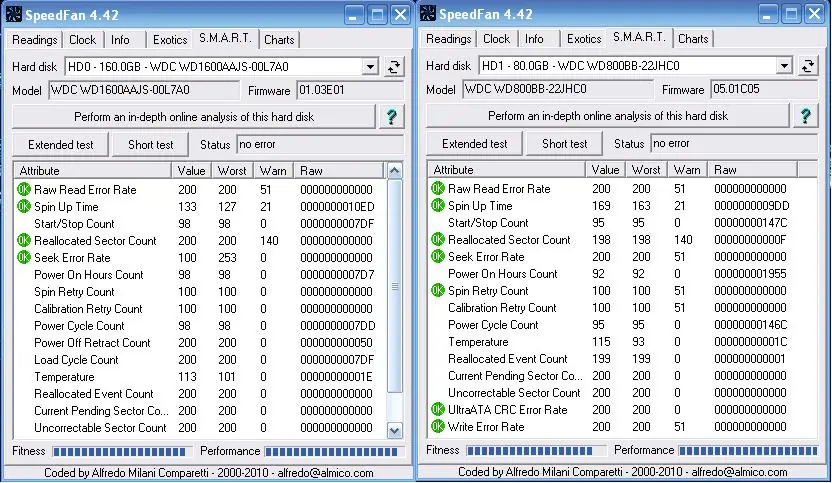Refresh hard disk list in left window
Screen dimensions: 832x483
coord(394,67)
